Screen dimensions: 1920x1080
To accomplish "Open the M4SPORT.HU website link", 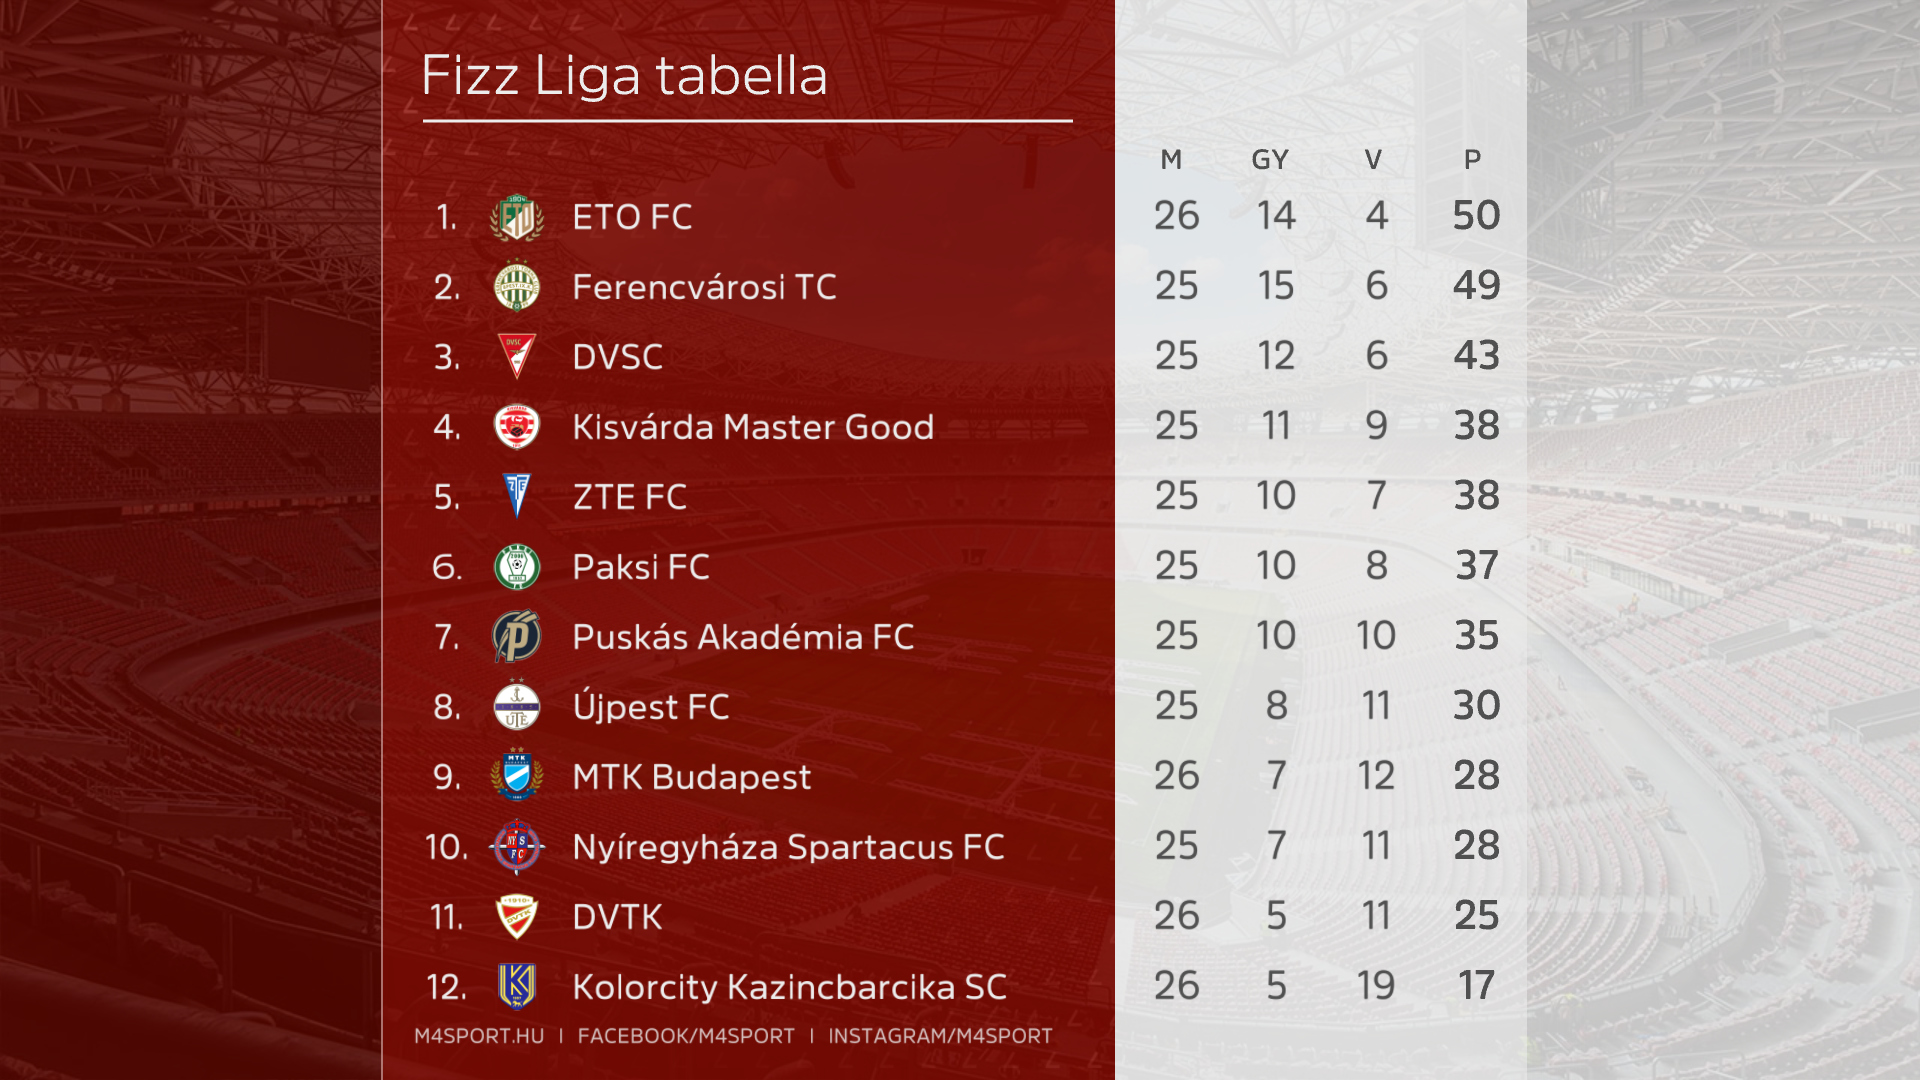I will (479, 1036).
